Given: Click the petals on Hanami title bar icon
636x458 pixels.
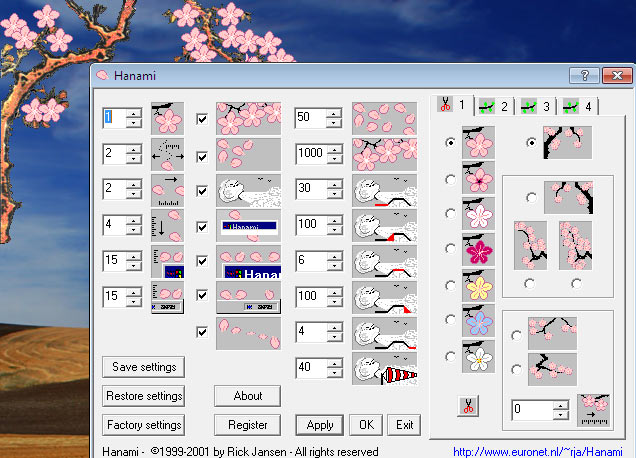Looking at the screenshot, I should click(248, 261).
